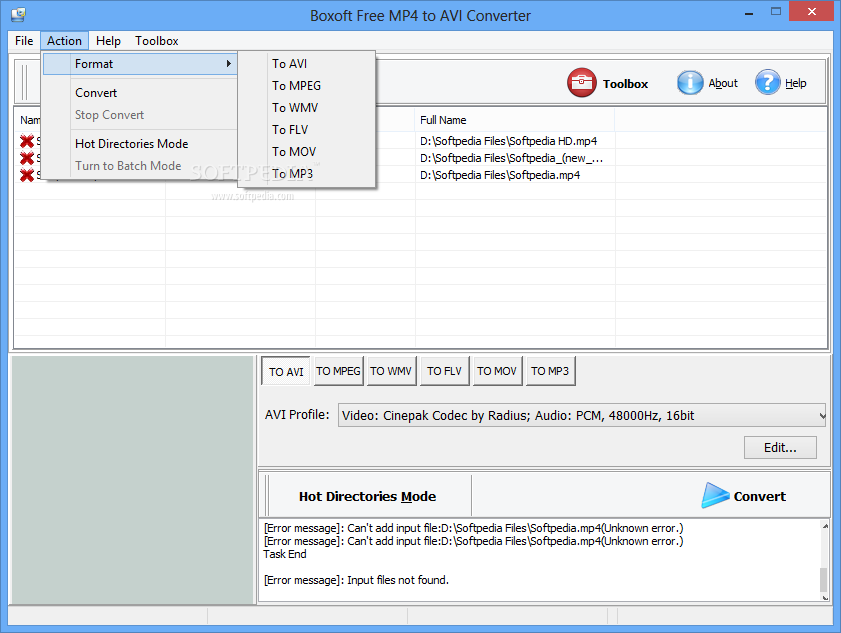Click the Hot Directories Mode button

[x=367, y=496]
